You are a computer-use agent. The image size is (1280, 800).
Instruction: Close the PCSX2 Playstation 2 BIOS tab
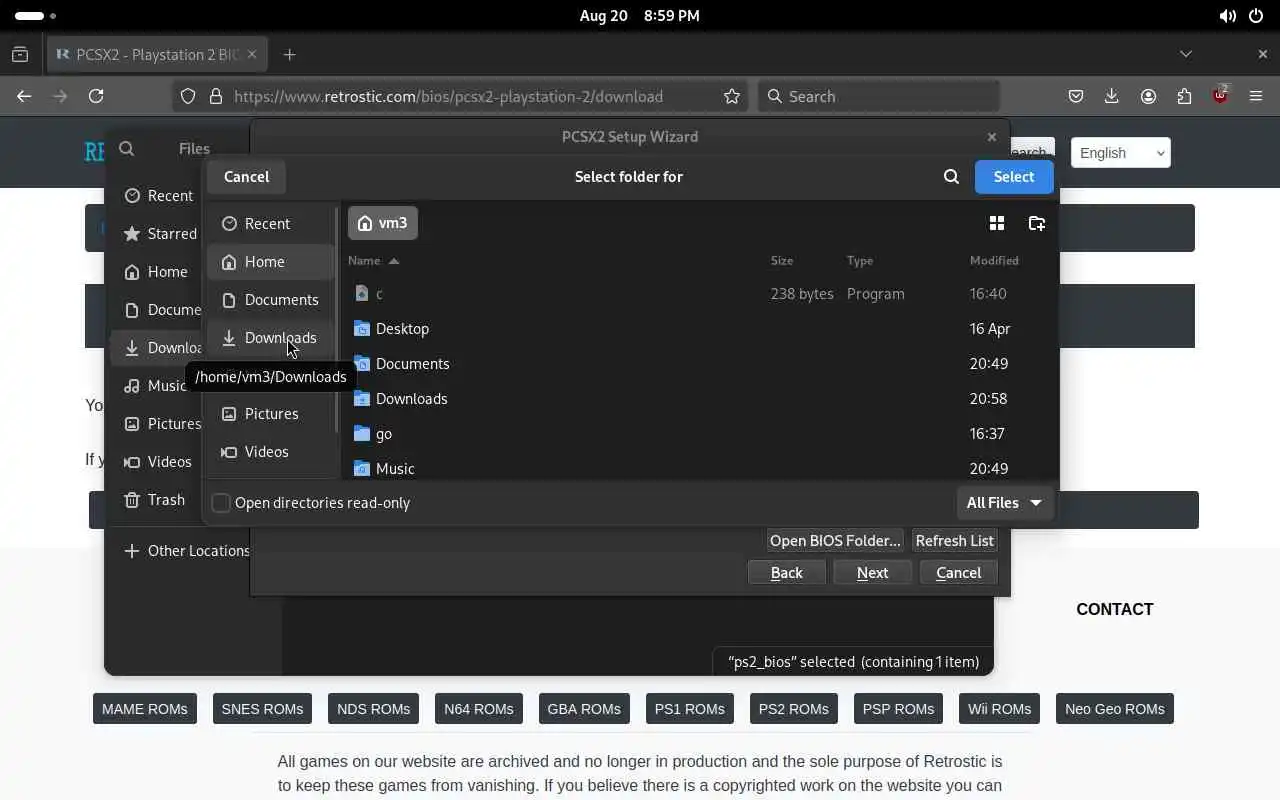tap(252, 55)
